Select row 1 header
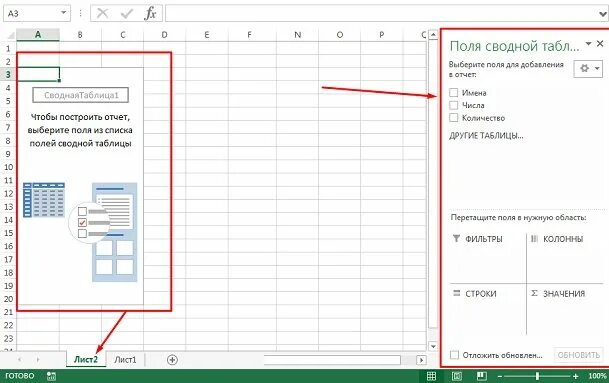Viewport: 609px width, 383px height. (x=8, y=49)
